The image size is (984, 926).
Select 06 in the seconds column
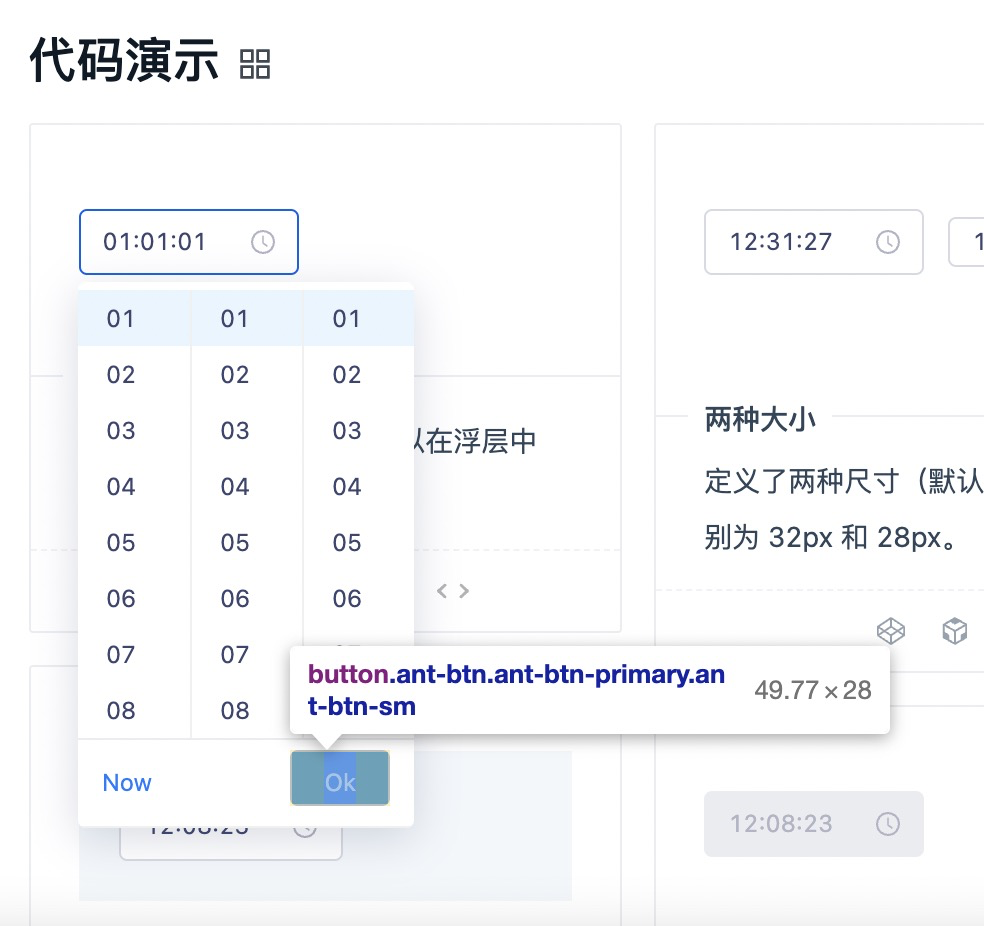click(x=347, y=598)
